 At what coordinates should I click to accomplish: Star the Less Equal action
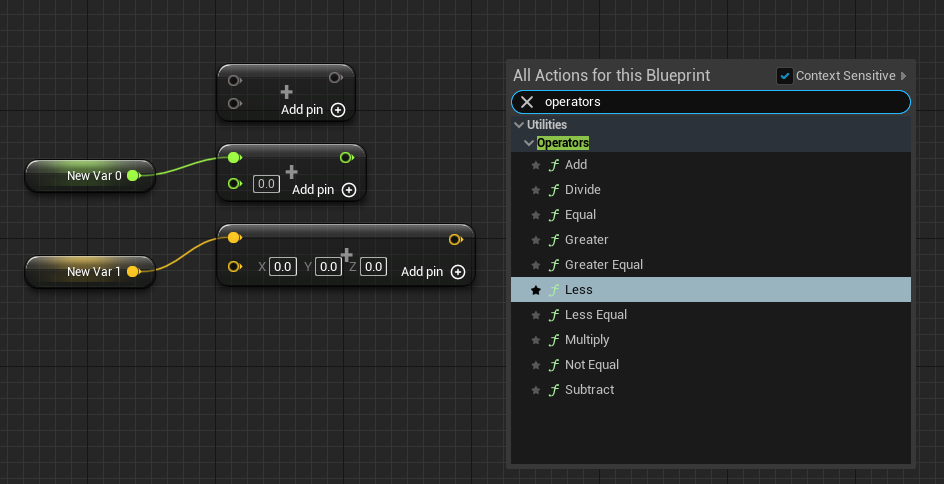tap(536, 315)
